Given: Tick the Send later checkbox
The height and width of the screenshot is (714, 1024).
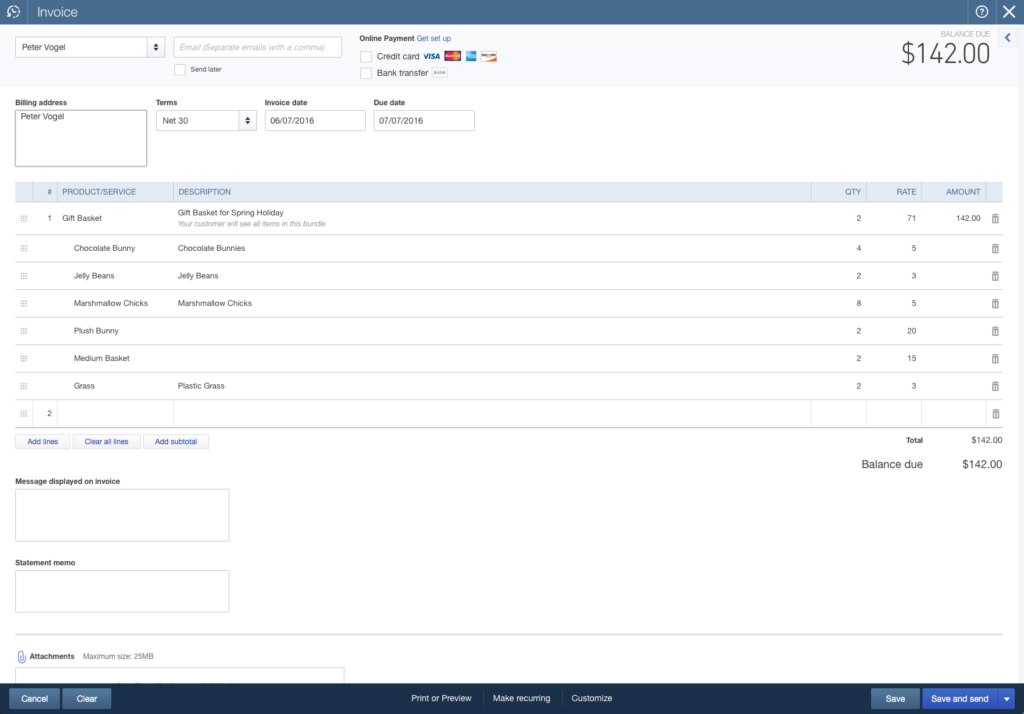Looking at the screenshot, I should pos(180,69).
